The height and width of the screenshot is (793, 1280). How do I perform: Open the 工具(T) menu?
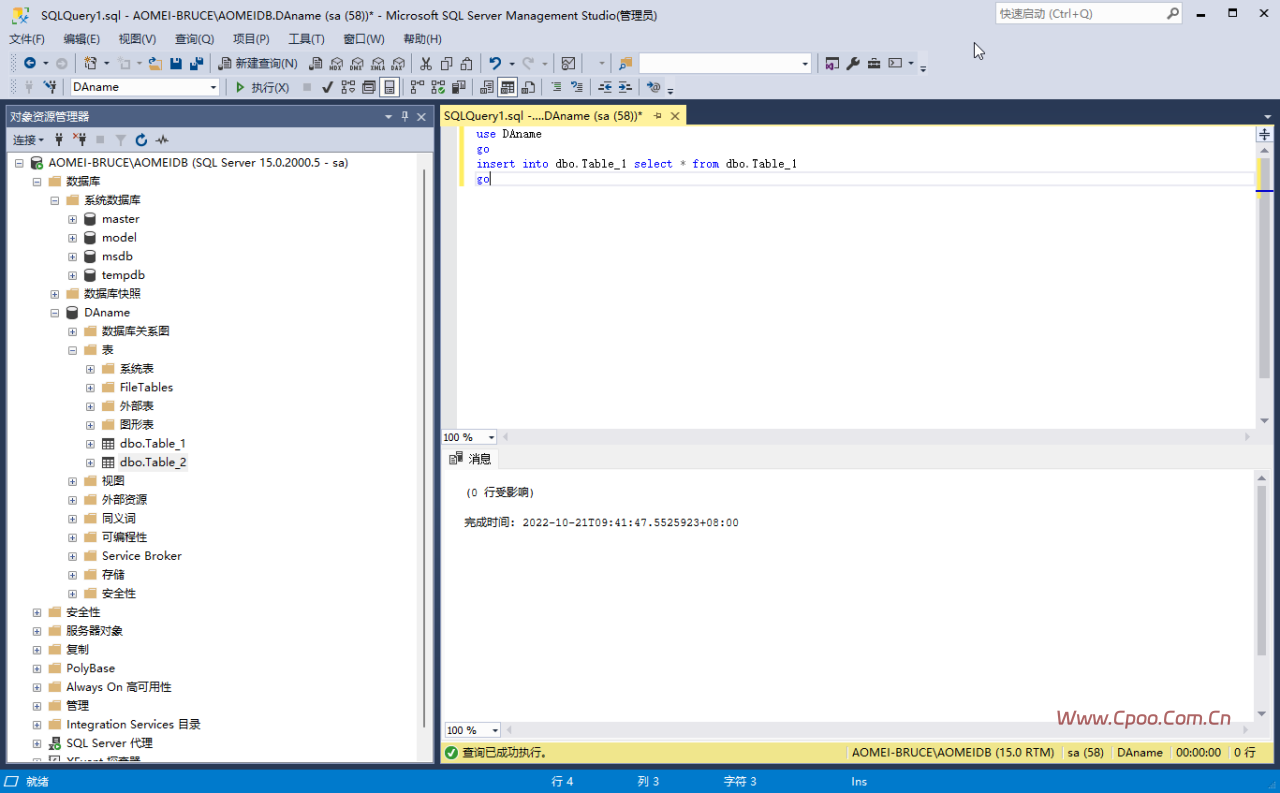pyautogui.click(x=306, y=39)
